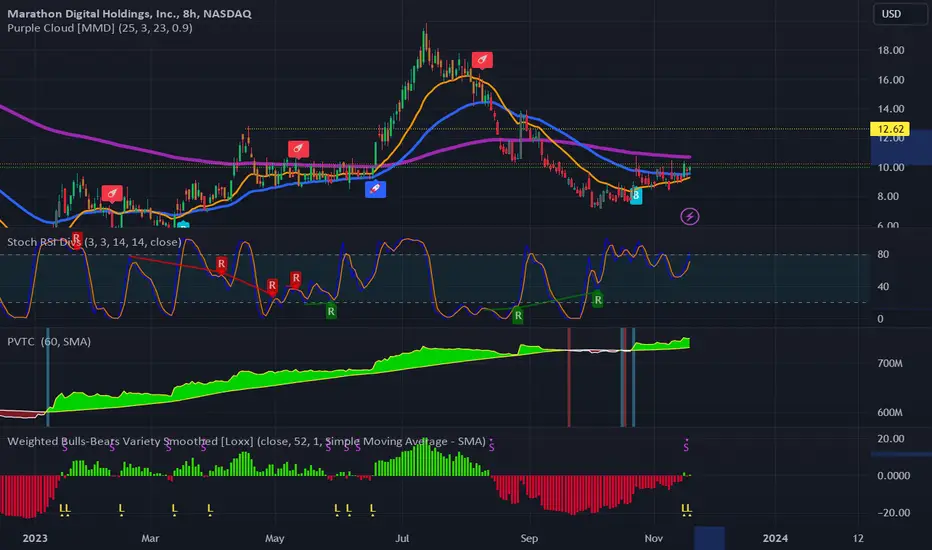Click the PVTC (60, SMA) indicator legend

tap(49, 341)
